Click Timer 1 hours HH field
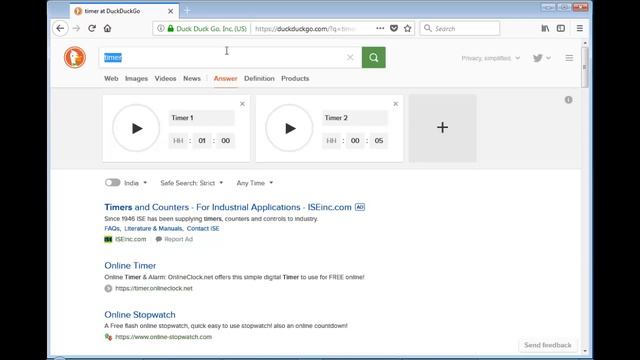This screenshot has height=360, width=640. (178, 141)
